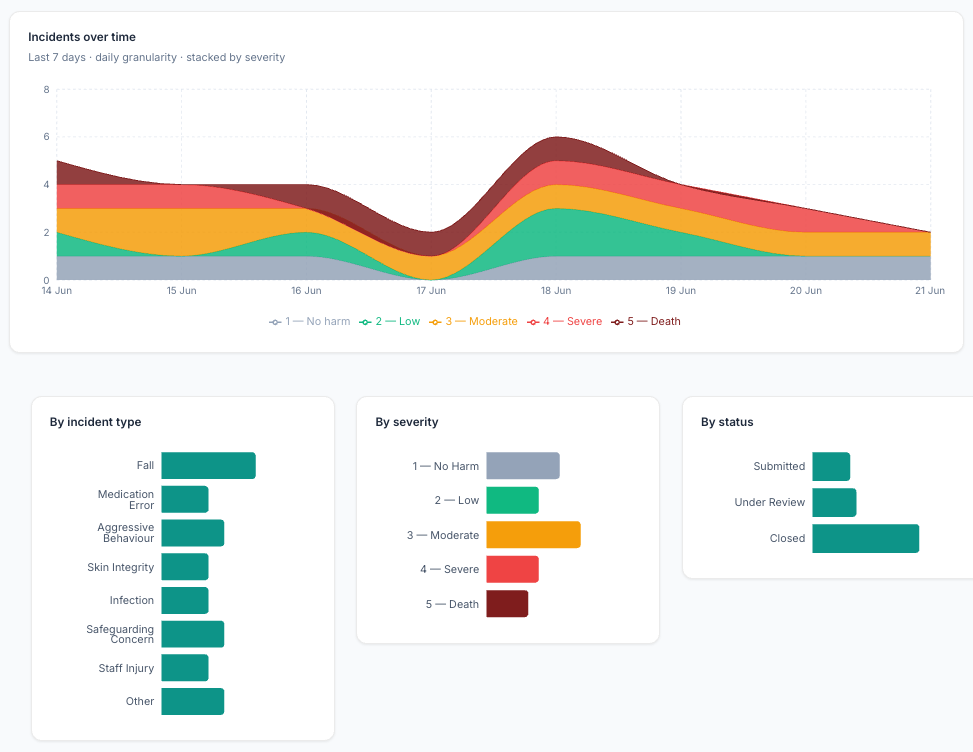Click the 'Staff Injury' row label
This screenshot has width=973, height=752.
(126, 668)
